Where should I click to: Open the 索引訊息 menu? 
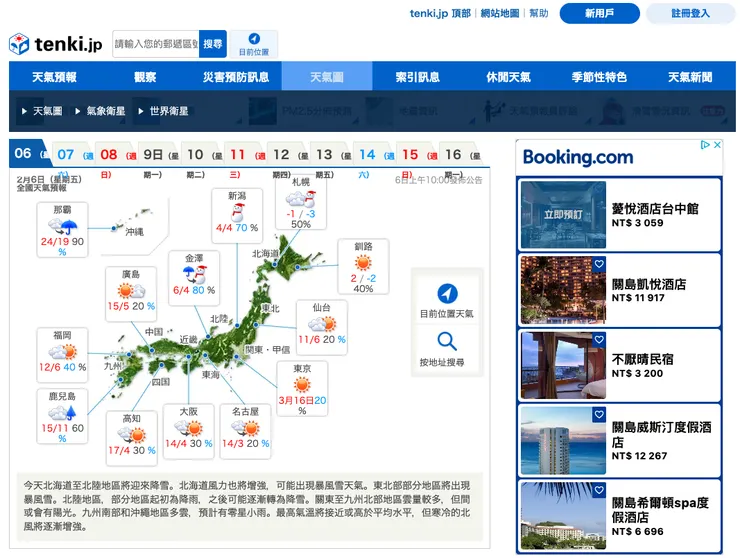click(418, 76)
